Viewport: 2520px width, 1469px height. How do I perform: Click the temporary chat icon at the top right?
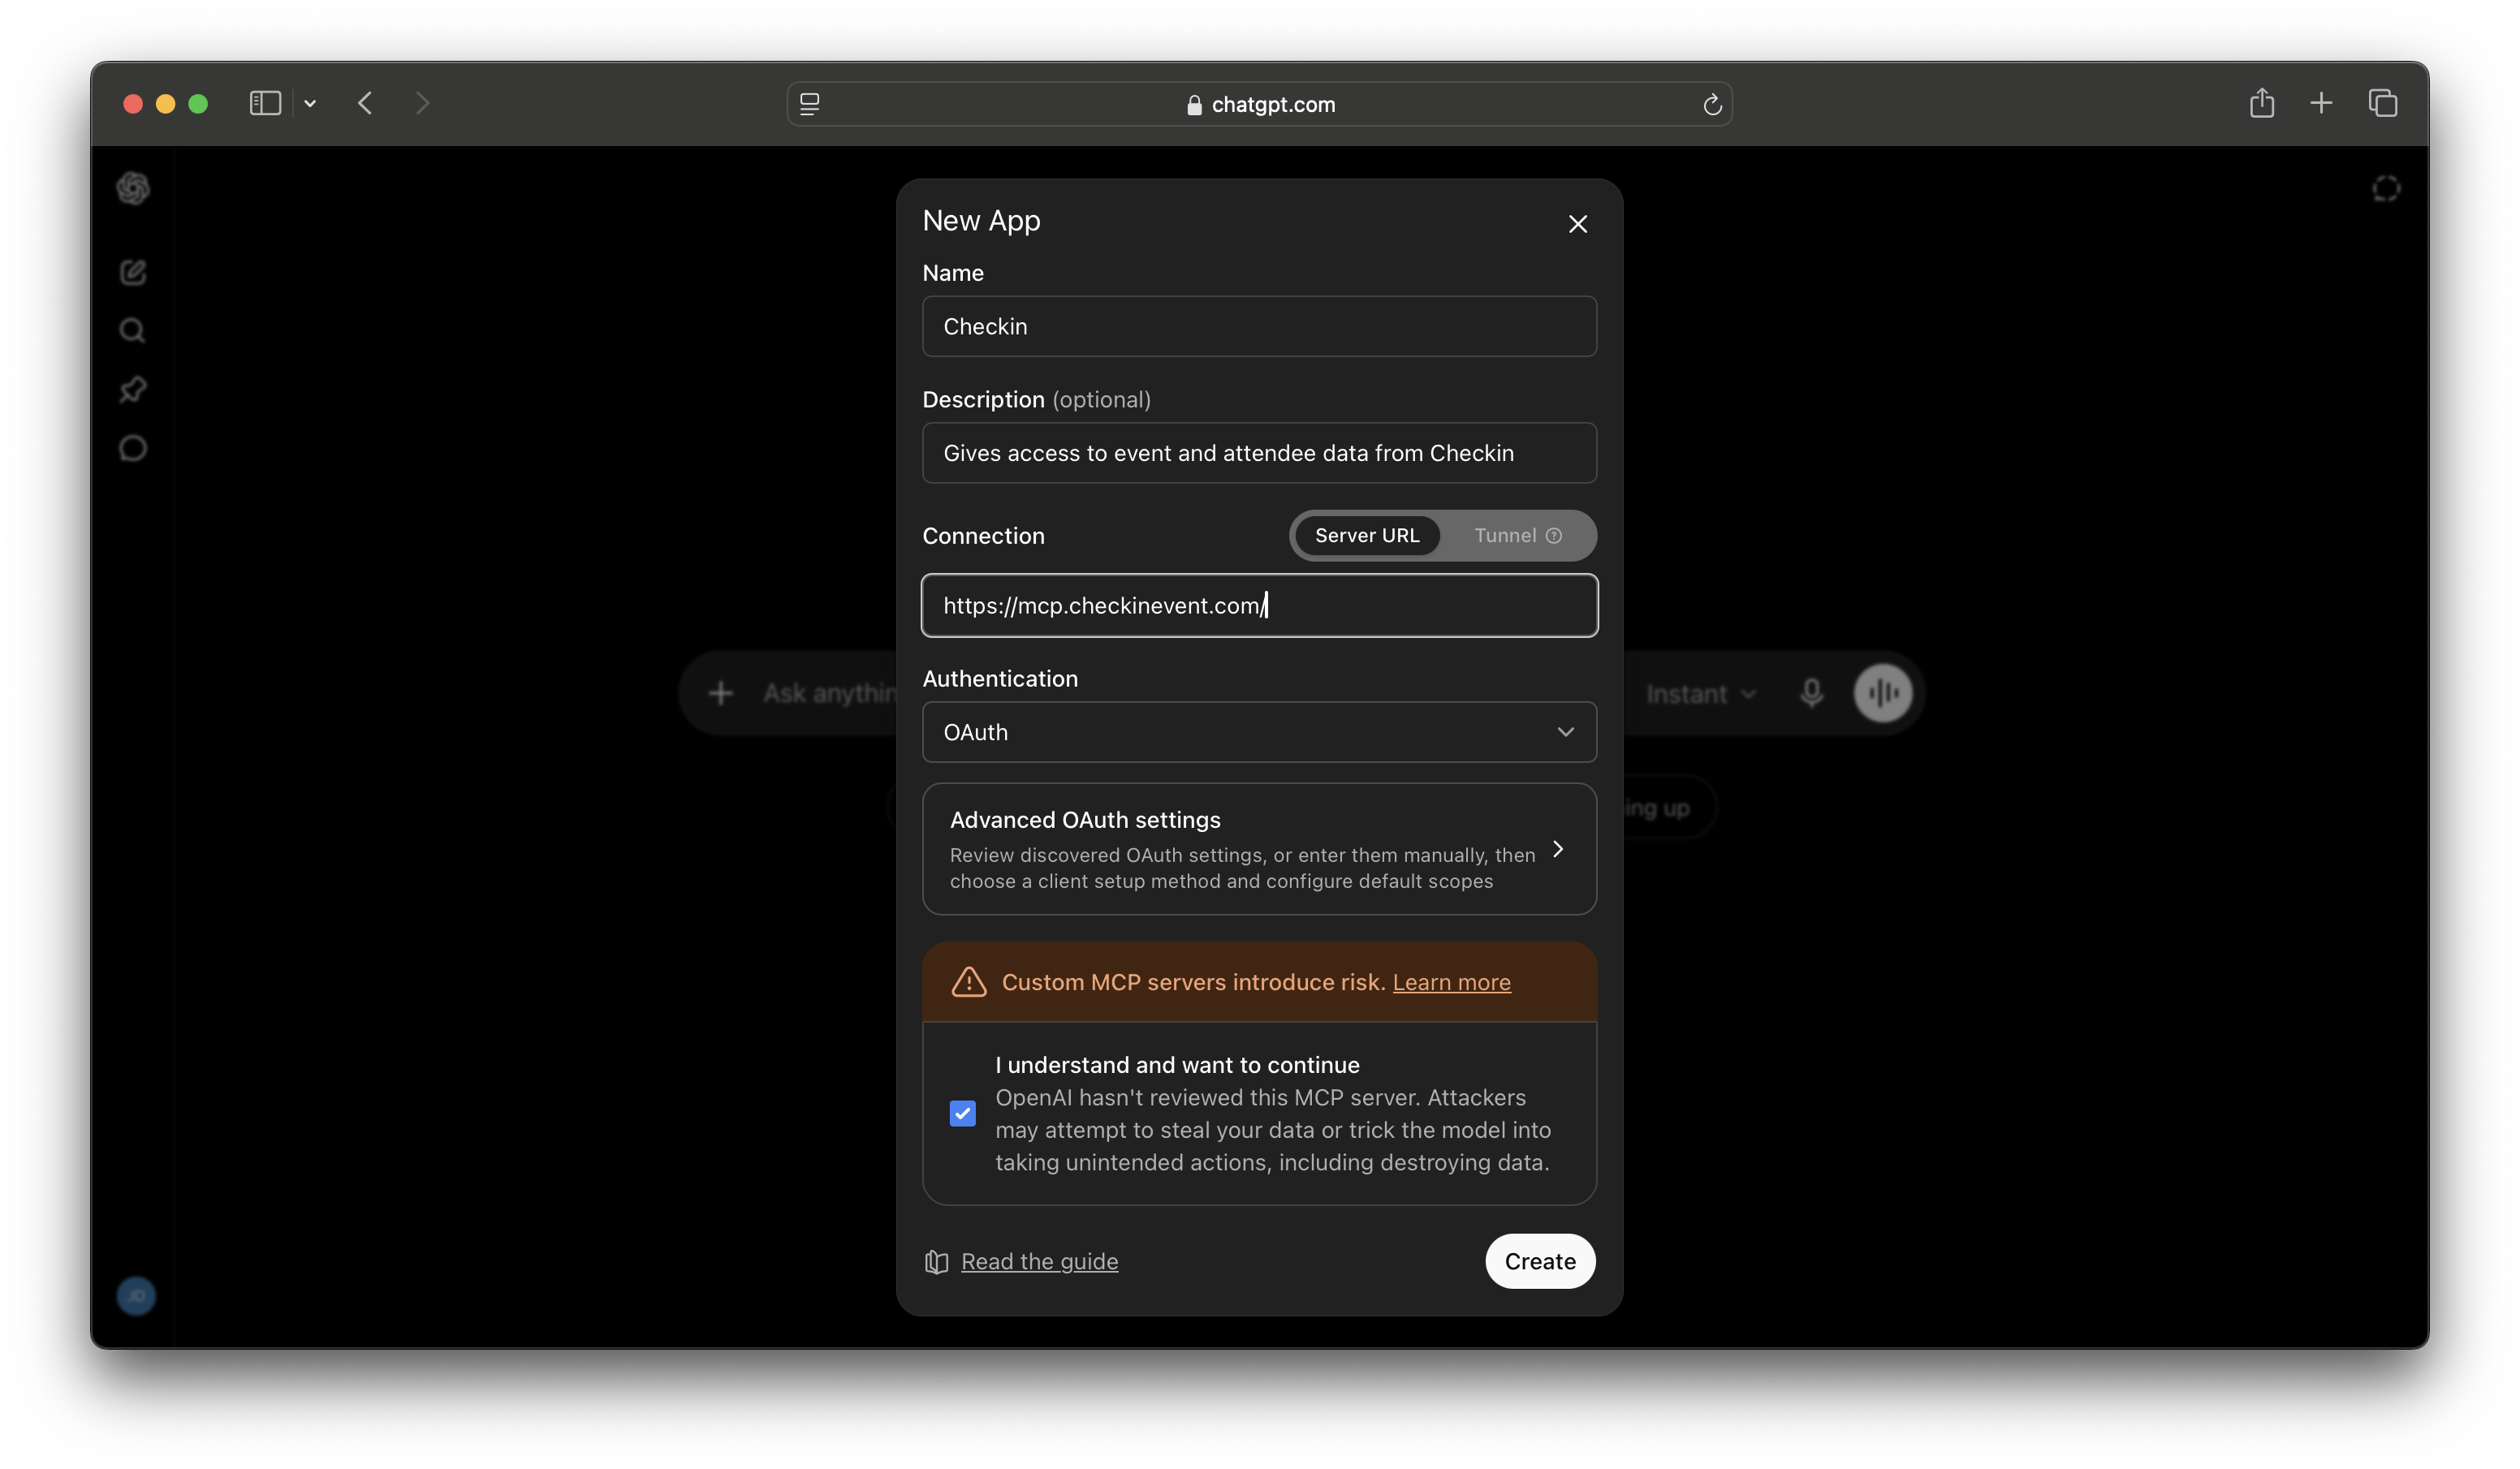pos(2386,188)
